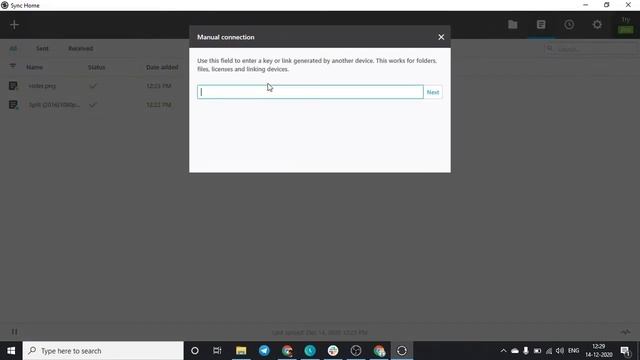Click the last synced status text
640x360 pixels.
(320, 333)
